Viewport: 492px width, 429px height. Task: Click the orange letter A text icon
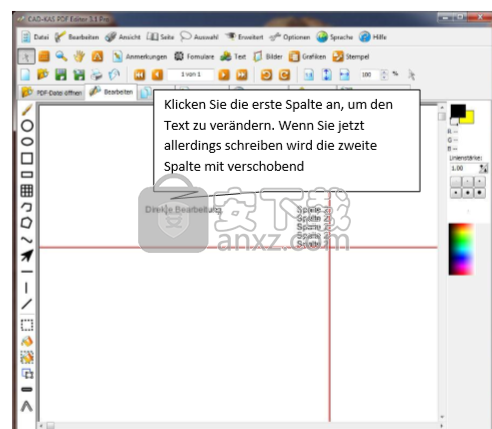[x=97, y=56]
